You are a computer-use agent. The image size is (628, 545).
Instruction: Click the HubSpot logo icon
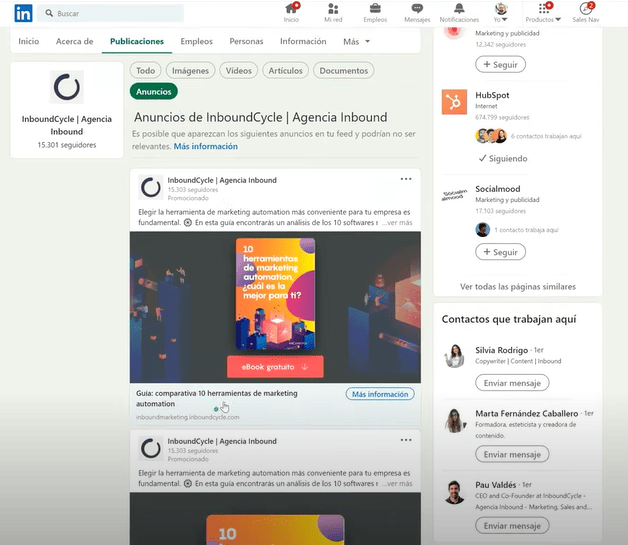pyautogui.click(x=454, y=102)
